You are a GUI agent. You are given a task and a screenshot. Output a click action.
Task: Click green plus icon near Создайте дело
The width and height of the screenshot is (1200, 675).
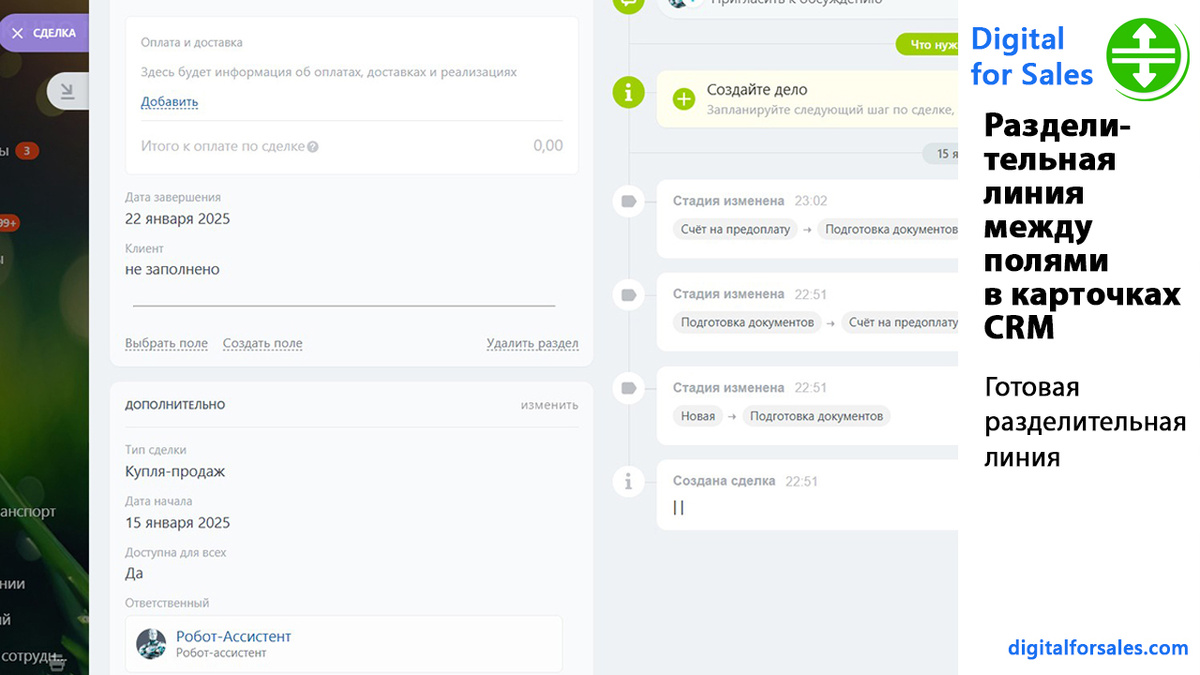684,99
